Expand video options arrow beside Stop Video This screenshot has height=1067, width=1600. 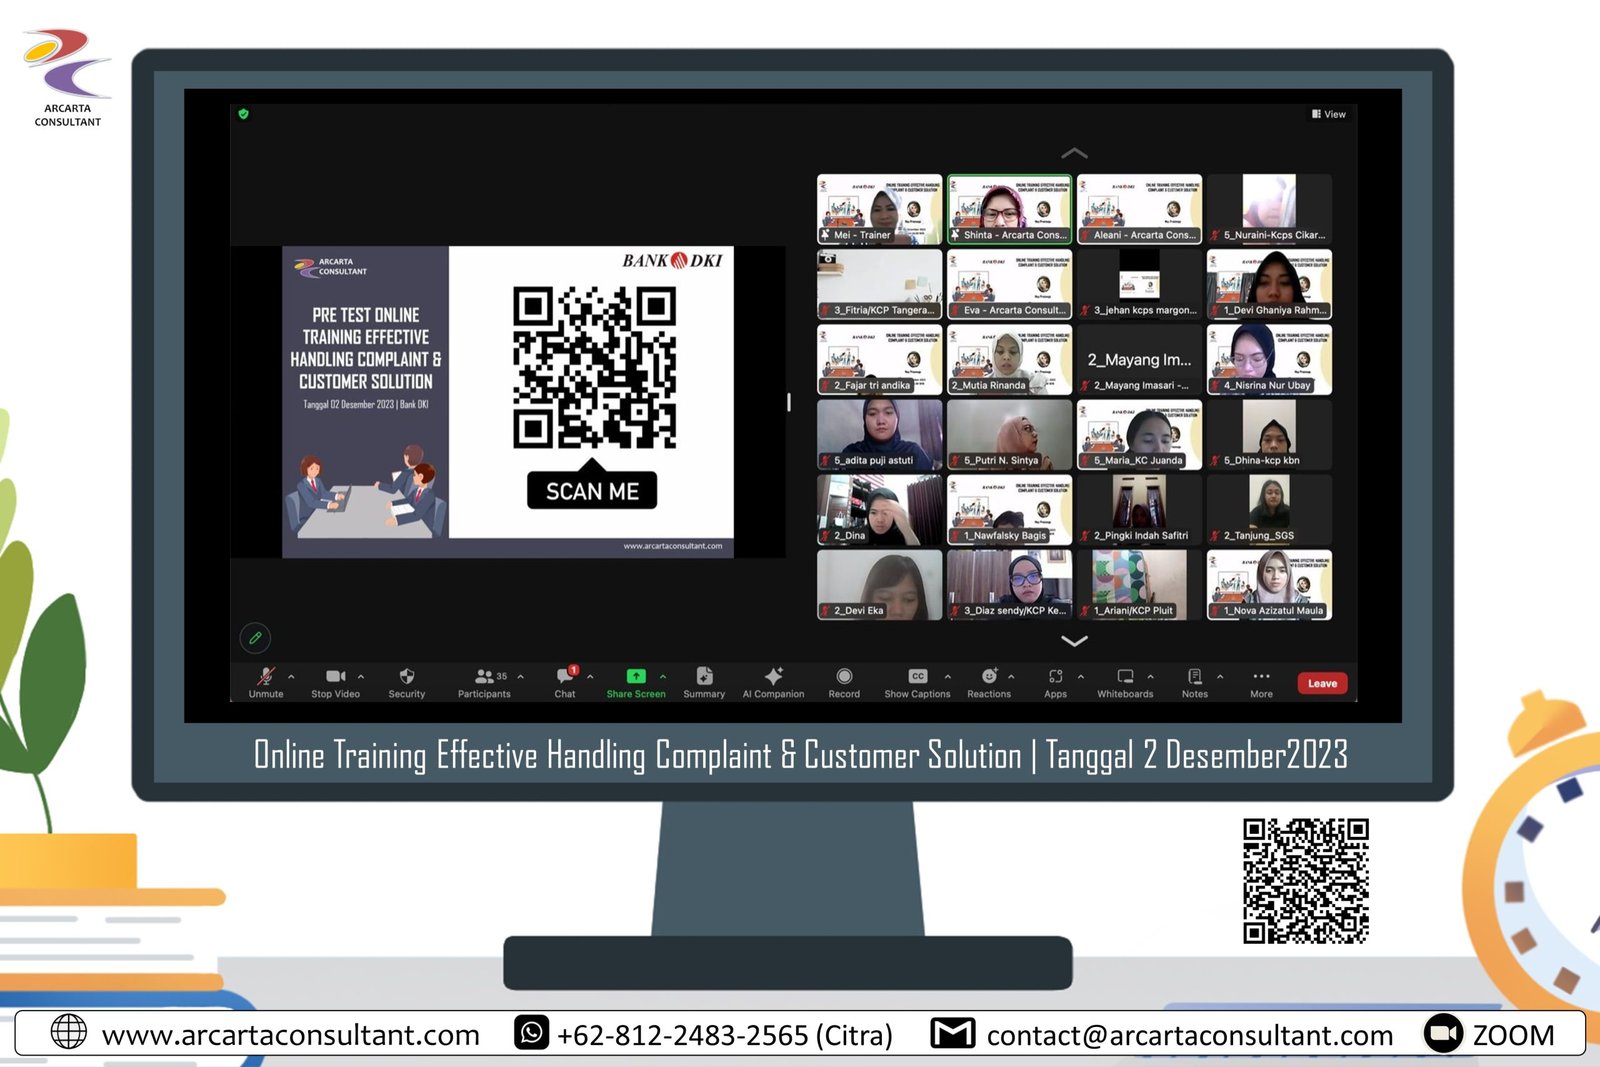tap(361, 677)
